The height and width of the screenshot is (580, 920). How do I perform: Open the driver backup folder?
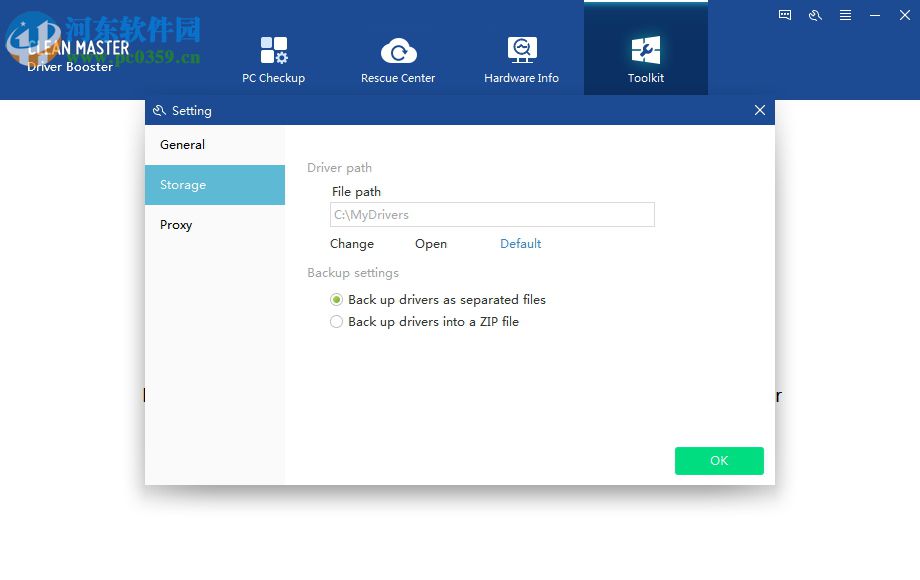[430, 243]
